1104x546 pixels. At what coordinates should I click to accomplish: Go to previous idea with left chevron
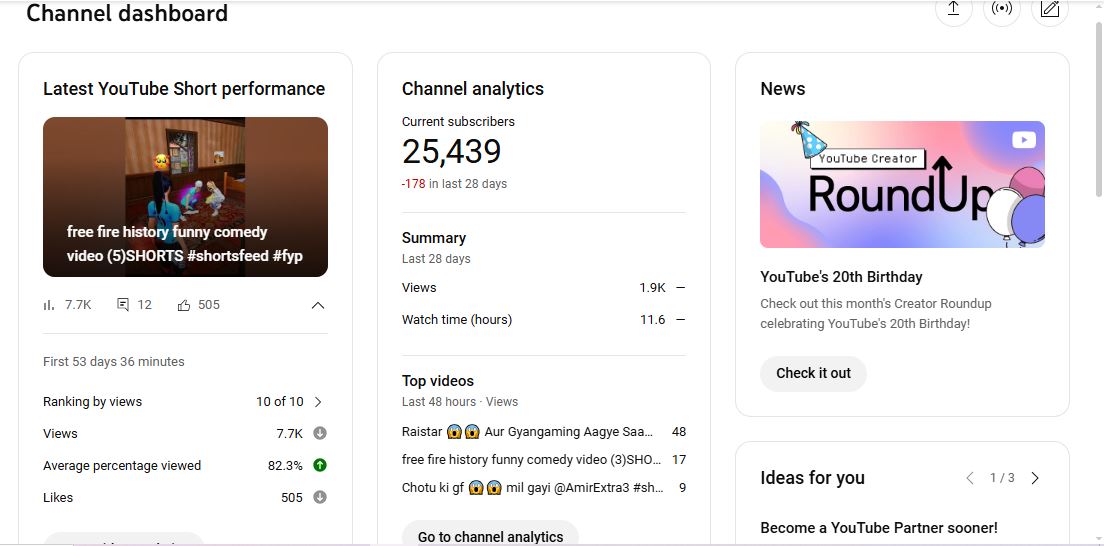(x=970, y=478)
